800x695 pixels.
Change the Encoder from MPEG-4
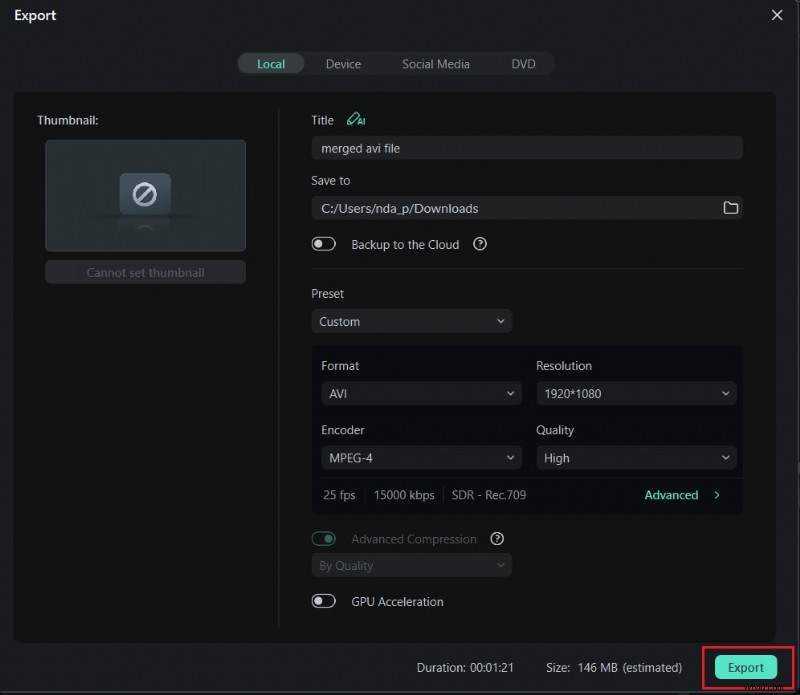click(420, 458)
